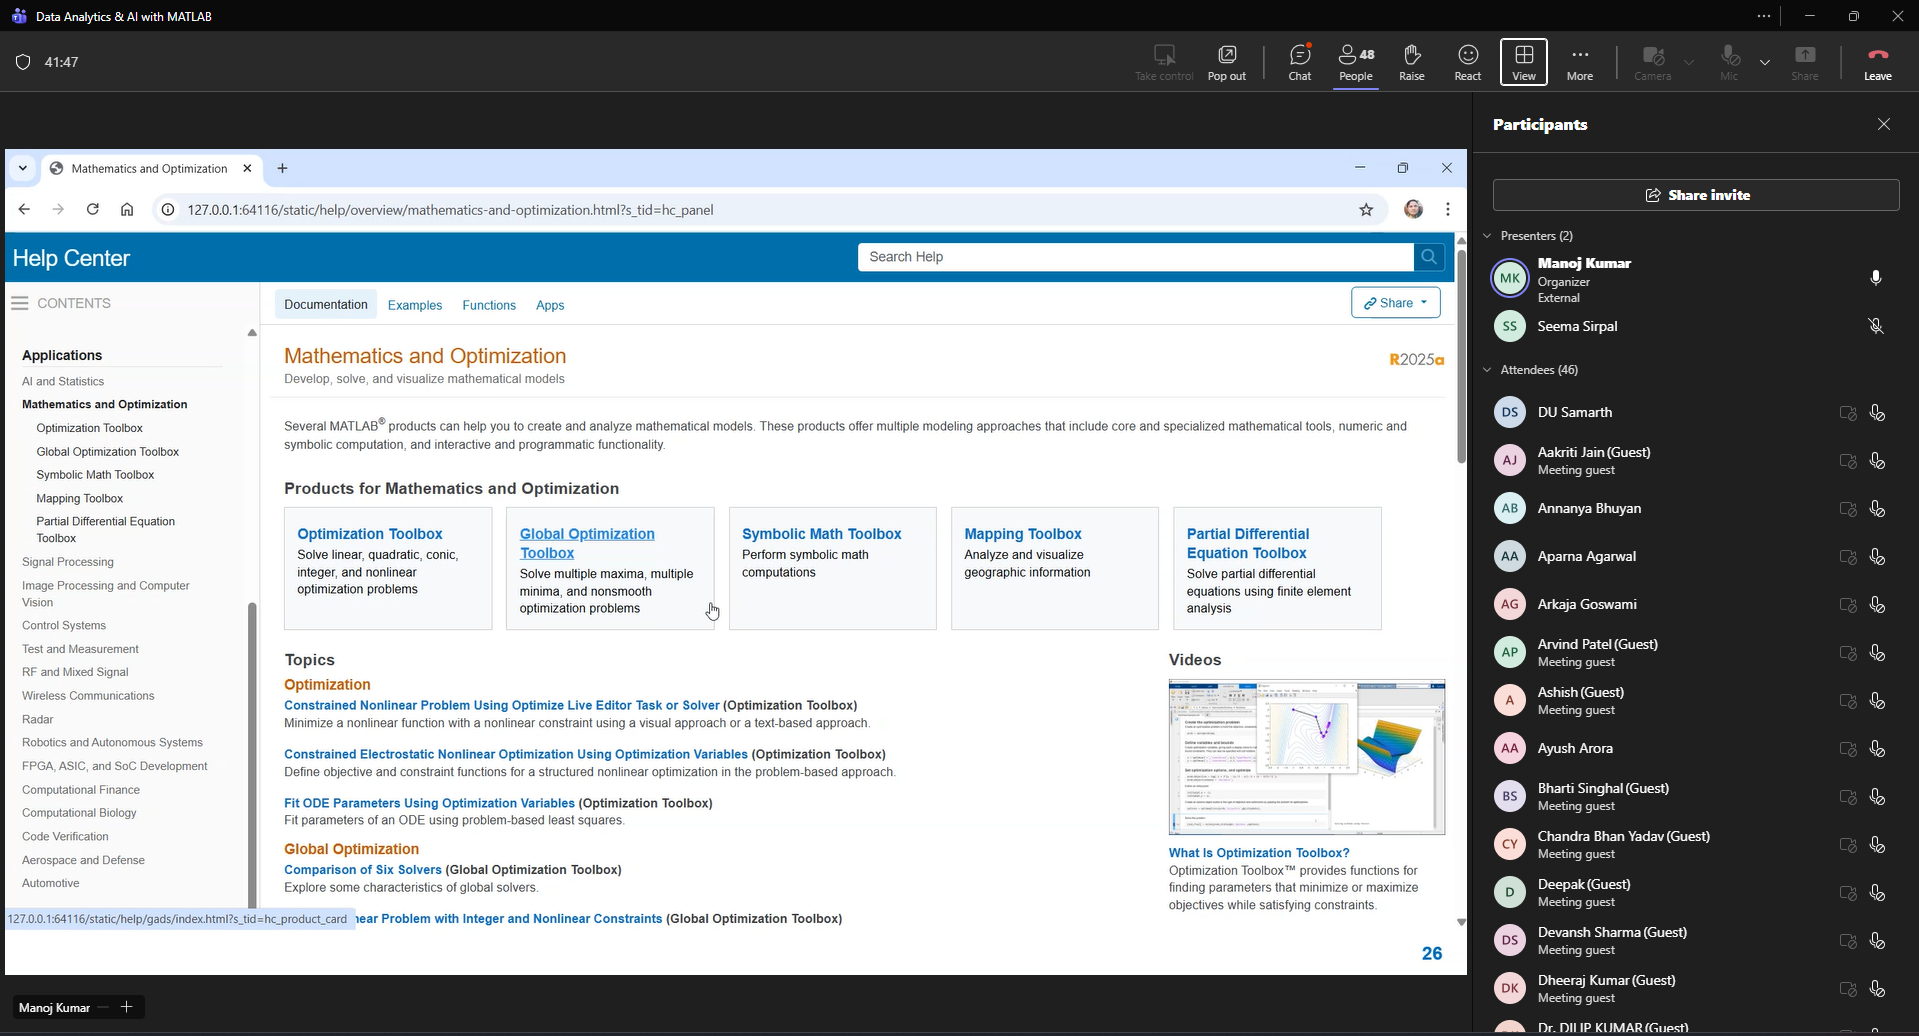
Task: Toggle the bookmark star in address bar
Action: [1366, 210]
